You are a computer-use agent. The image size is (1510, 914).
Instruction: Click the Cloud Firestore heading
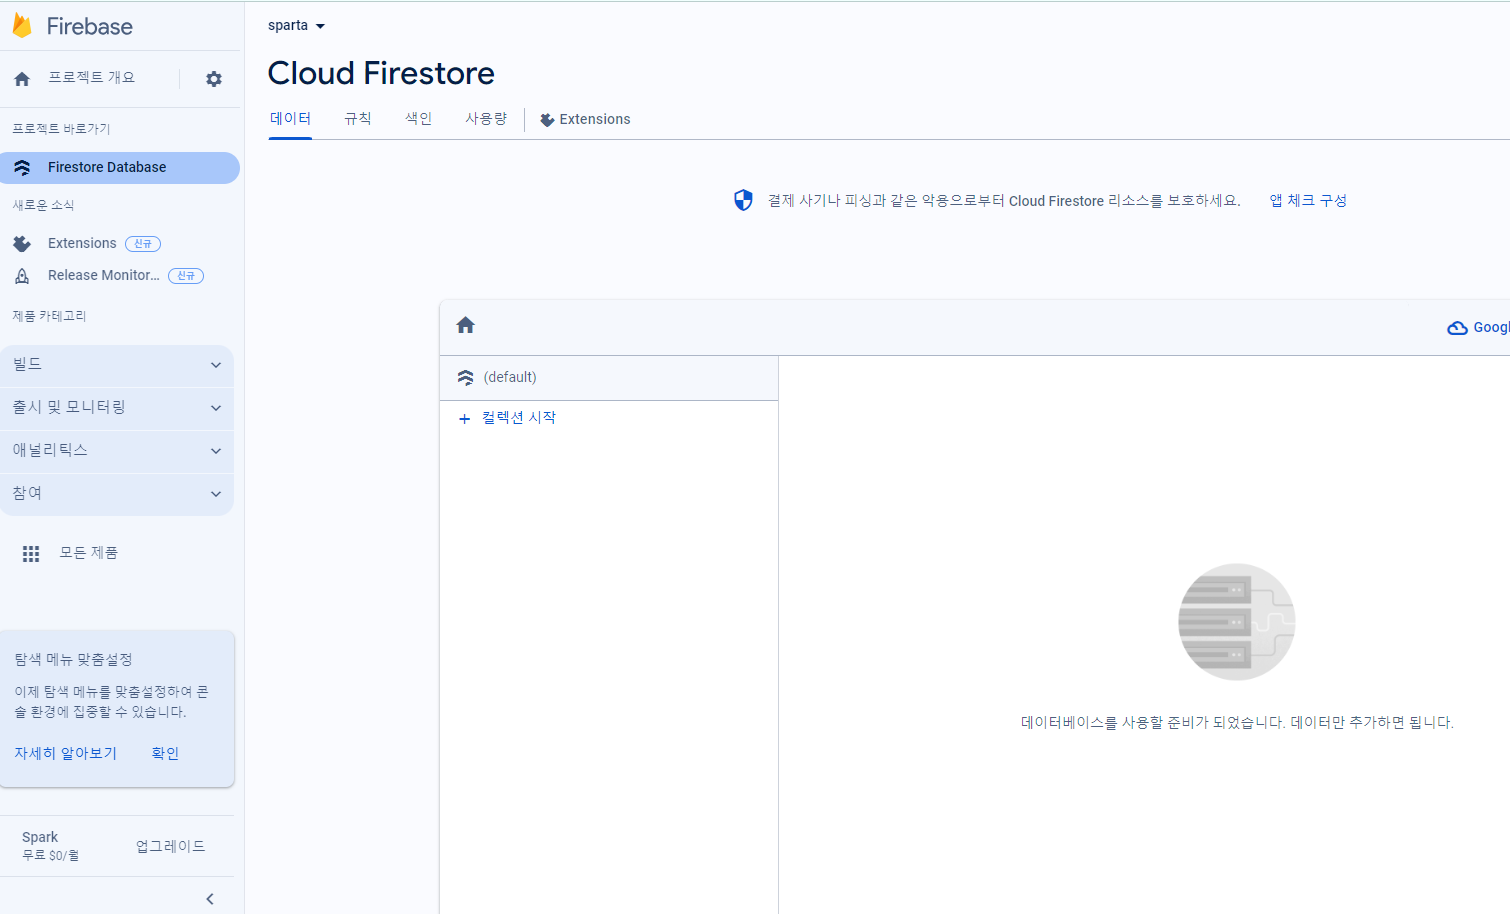pyautogui.click(x=381, y=73)
